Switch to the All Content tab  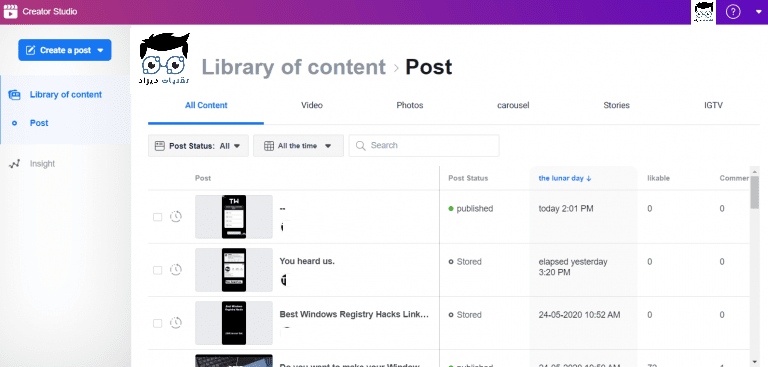(206, 105)
